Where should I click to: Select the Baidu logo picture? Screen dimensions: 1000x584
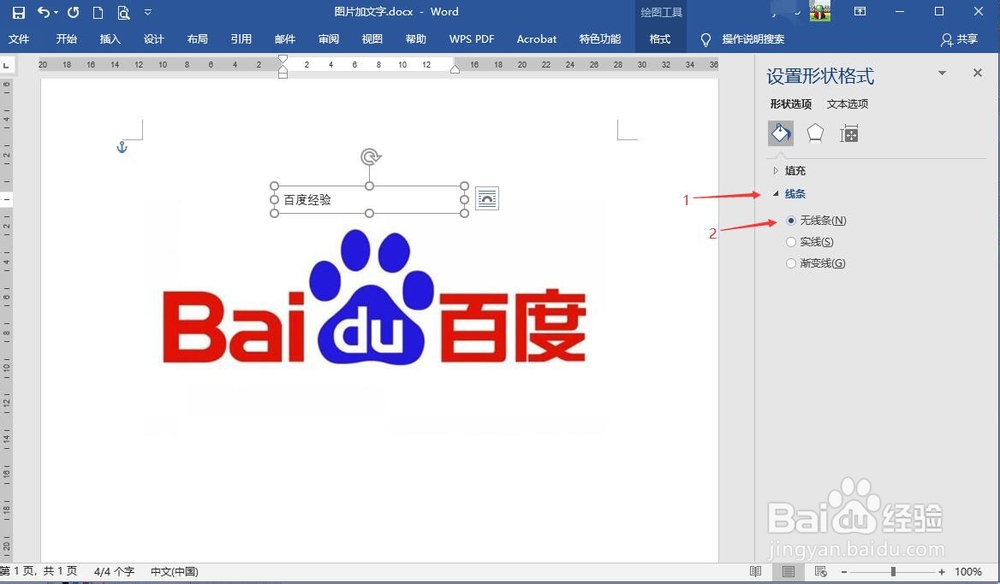pyautogui.click(x=374, y=298)
